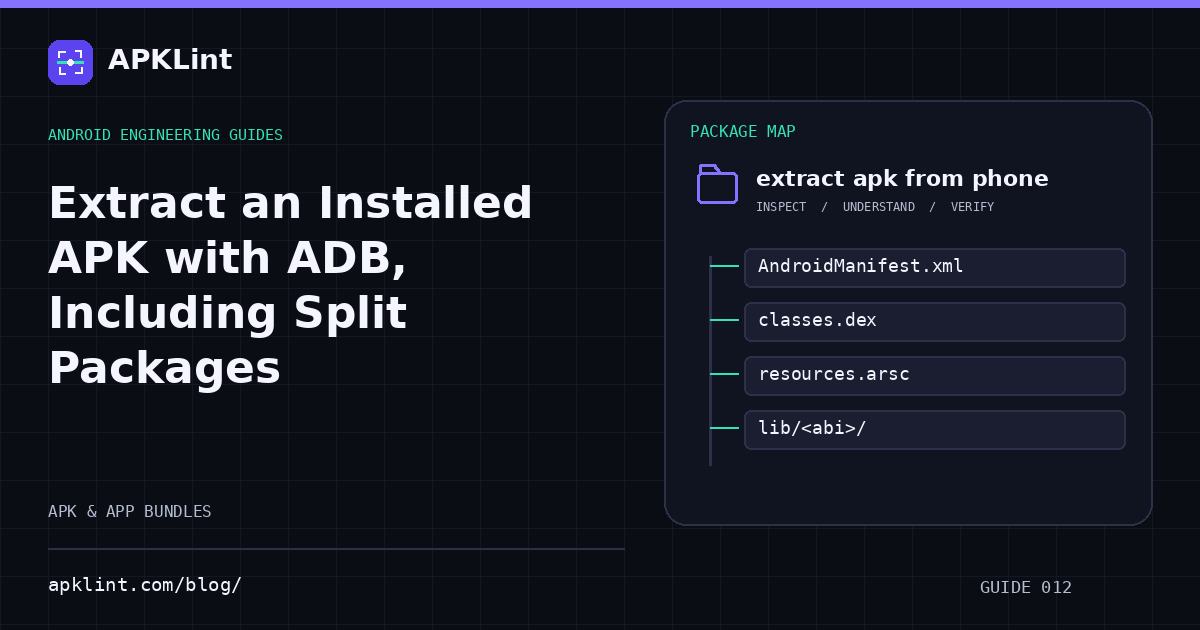The image size is (1200, 630).
Task: Click the teal connector beside AndroidManifest.xml
Action: pos(725,267)
